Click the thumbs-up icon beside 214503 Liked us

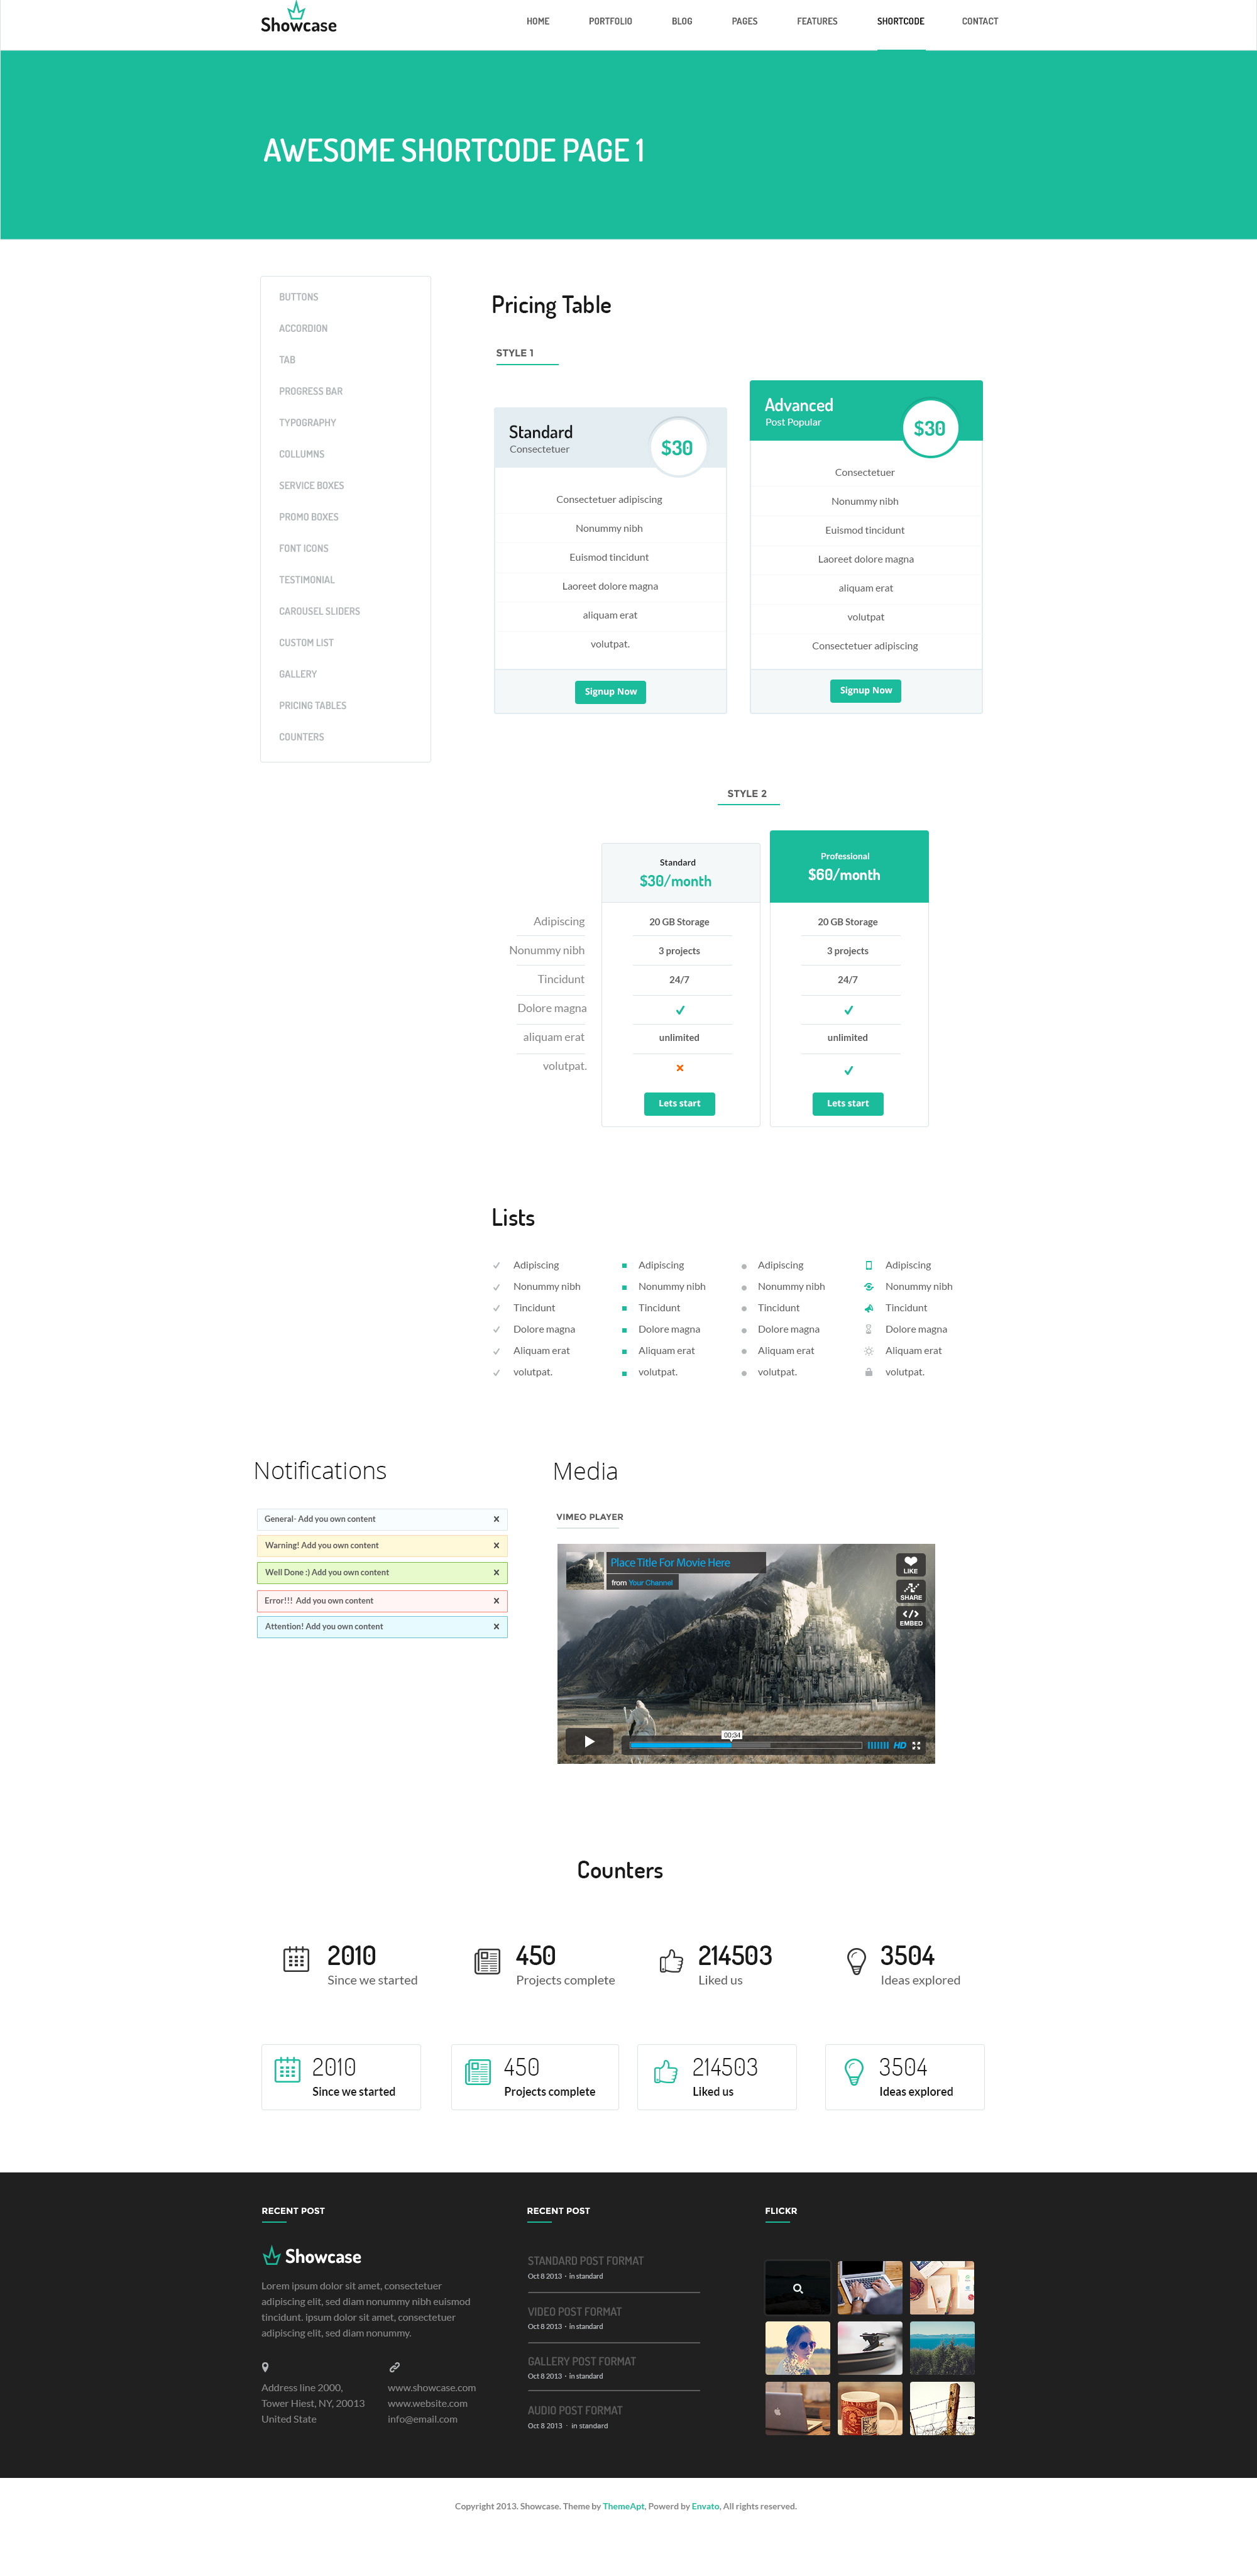pos(671,1961)
